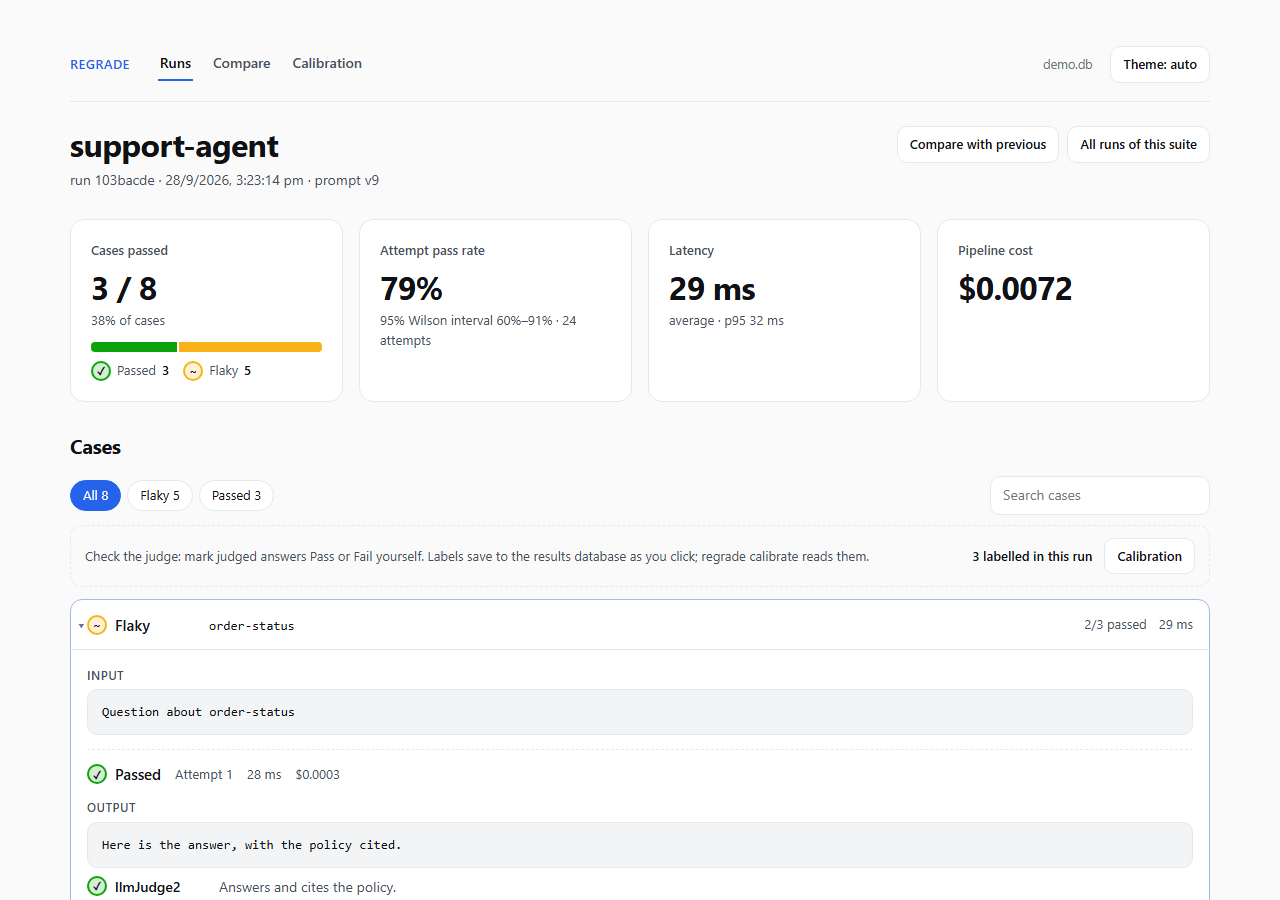
Task: Click the 95% Wilson interval text
Action: point(478,330)
